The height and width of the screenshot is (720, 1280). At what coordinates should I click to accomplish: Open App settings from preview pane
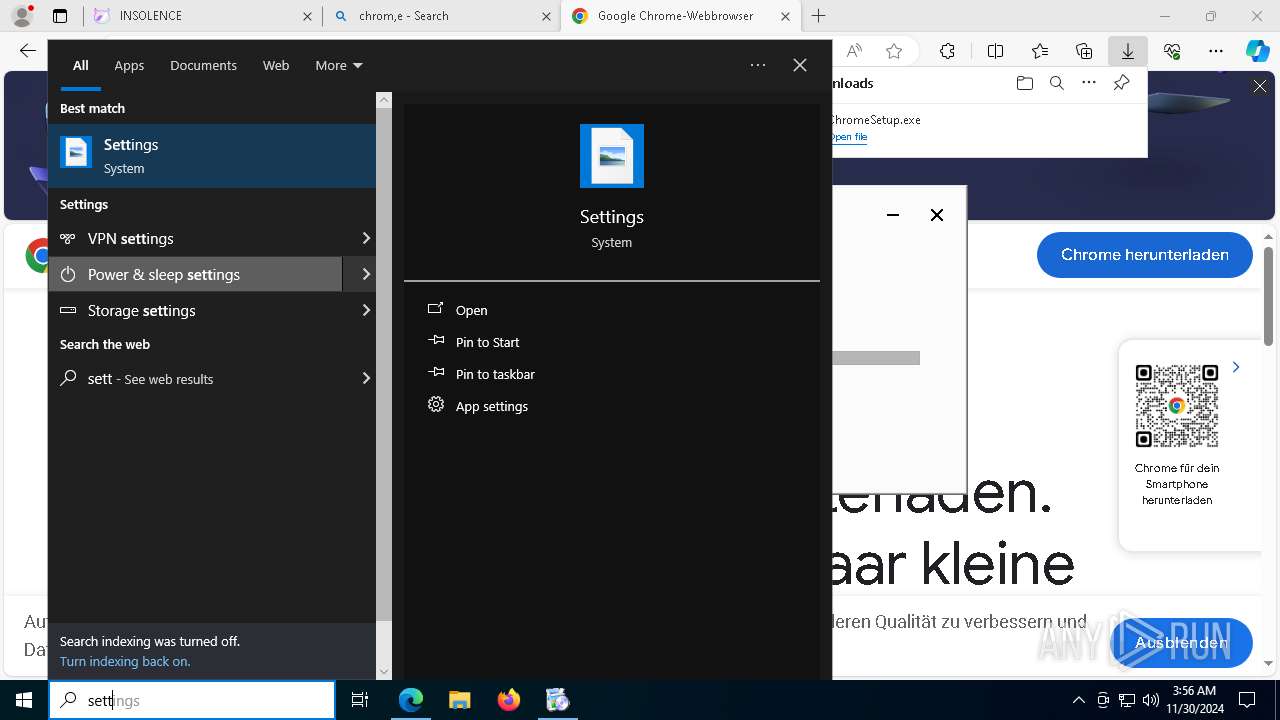click(x=491, y=406)
